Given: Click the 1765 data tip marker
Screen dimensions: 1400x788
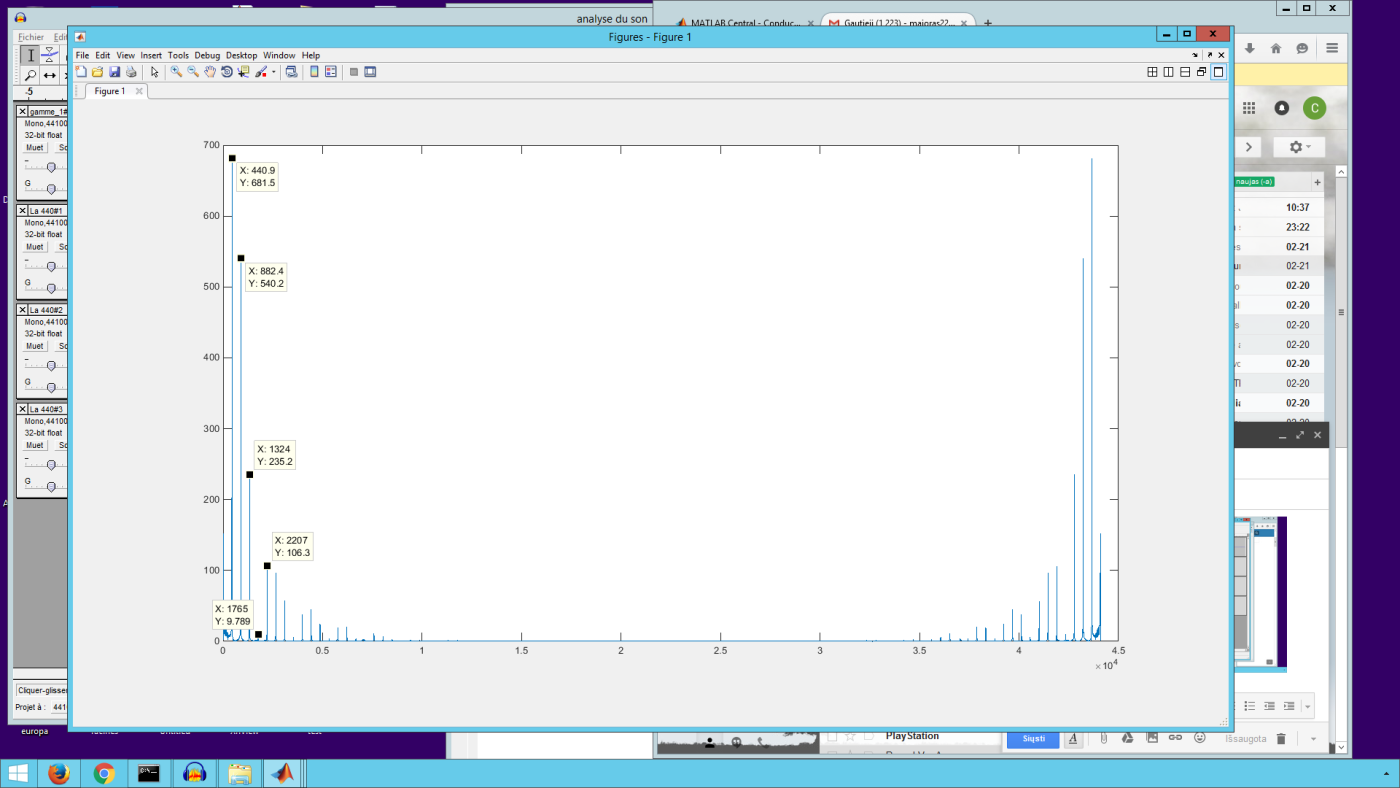Looking at the screenshot, I should pyautogui.click(x=258, y=634).
